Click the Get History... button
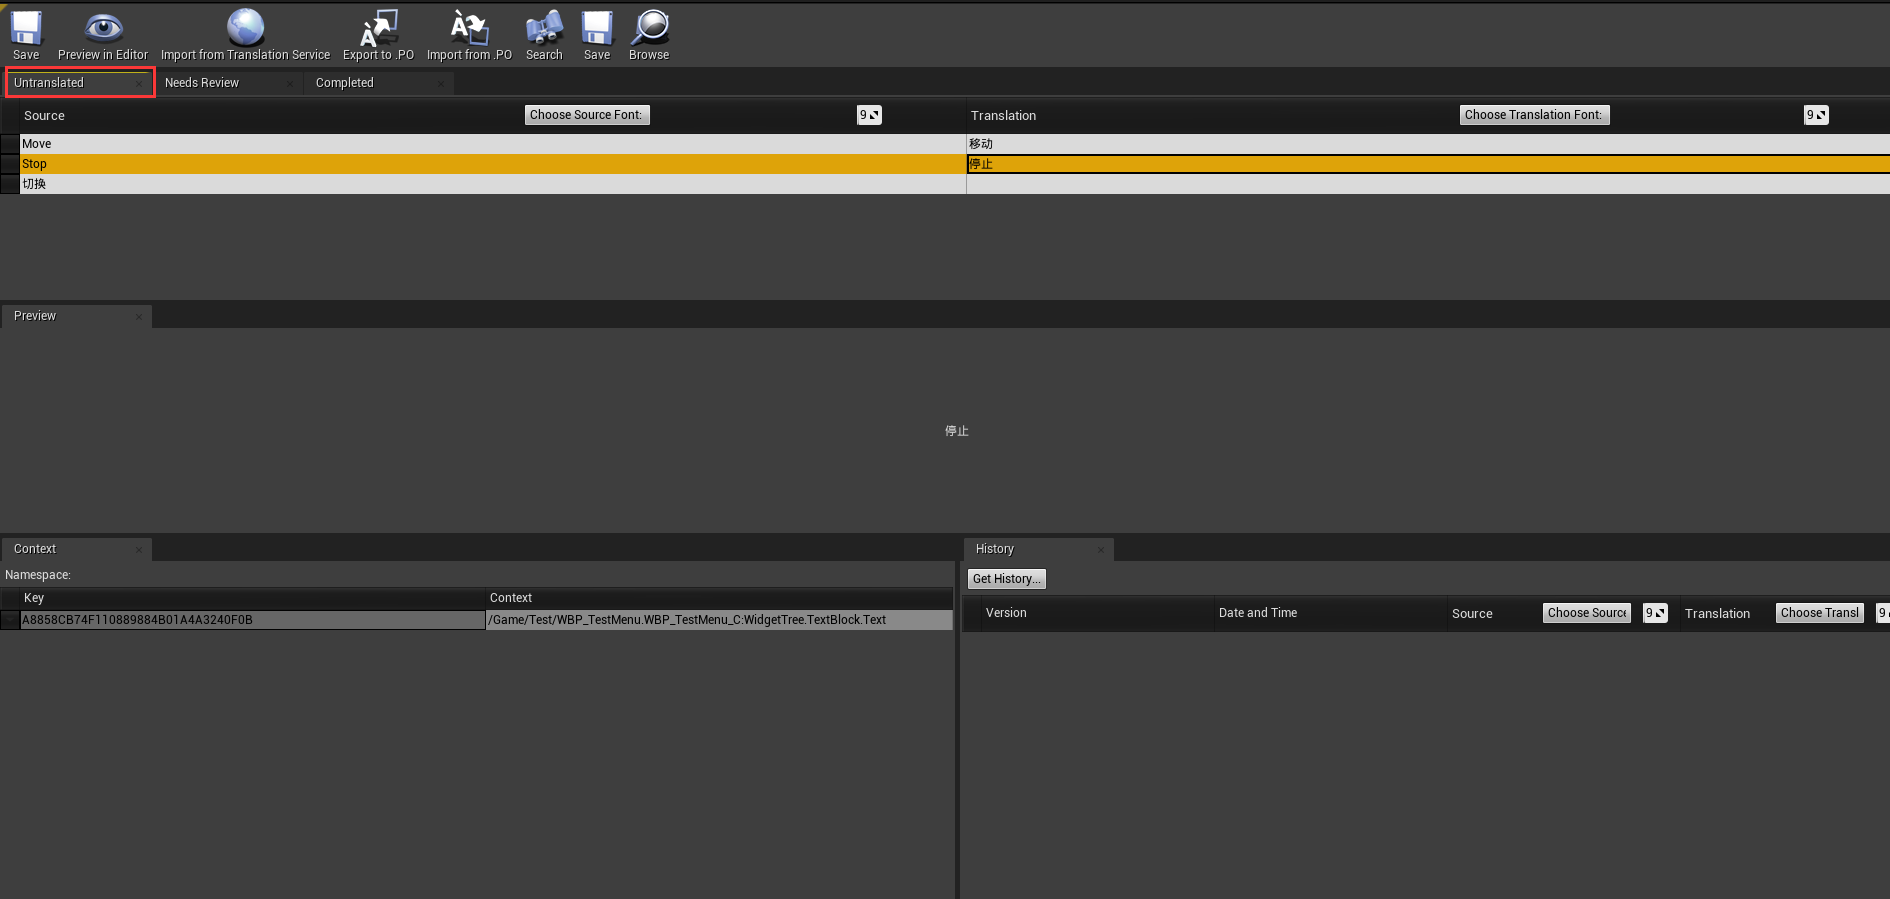Viewport: 1890px width, 899px height. (x=1007, y=579)
